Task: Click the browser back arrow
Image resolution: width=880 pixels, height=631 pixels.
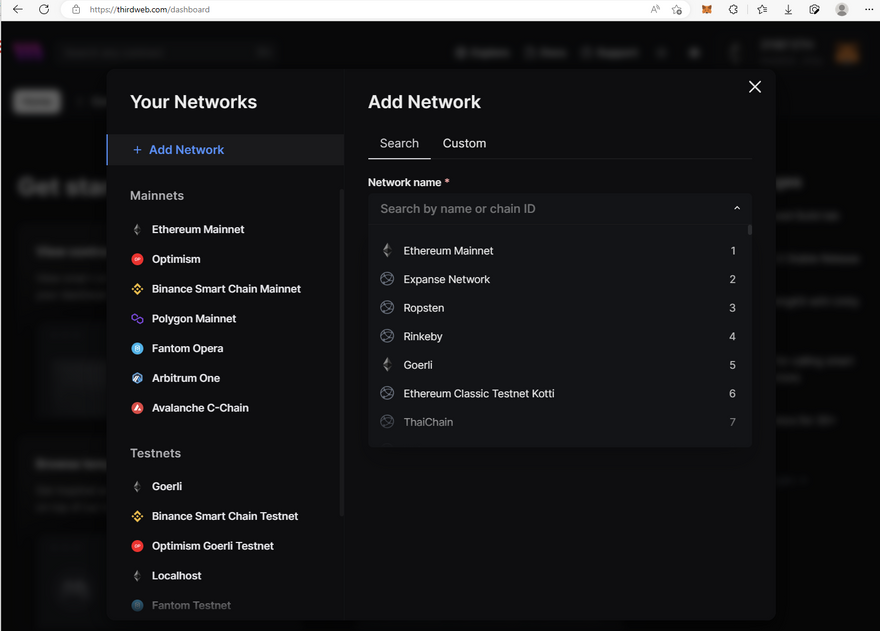Action: coord(17,9)
